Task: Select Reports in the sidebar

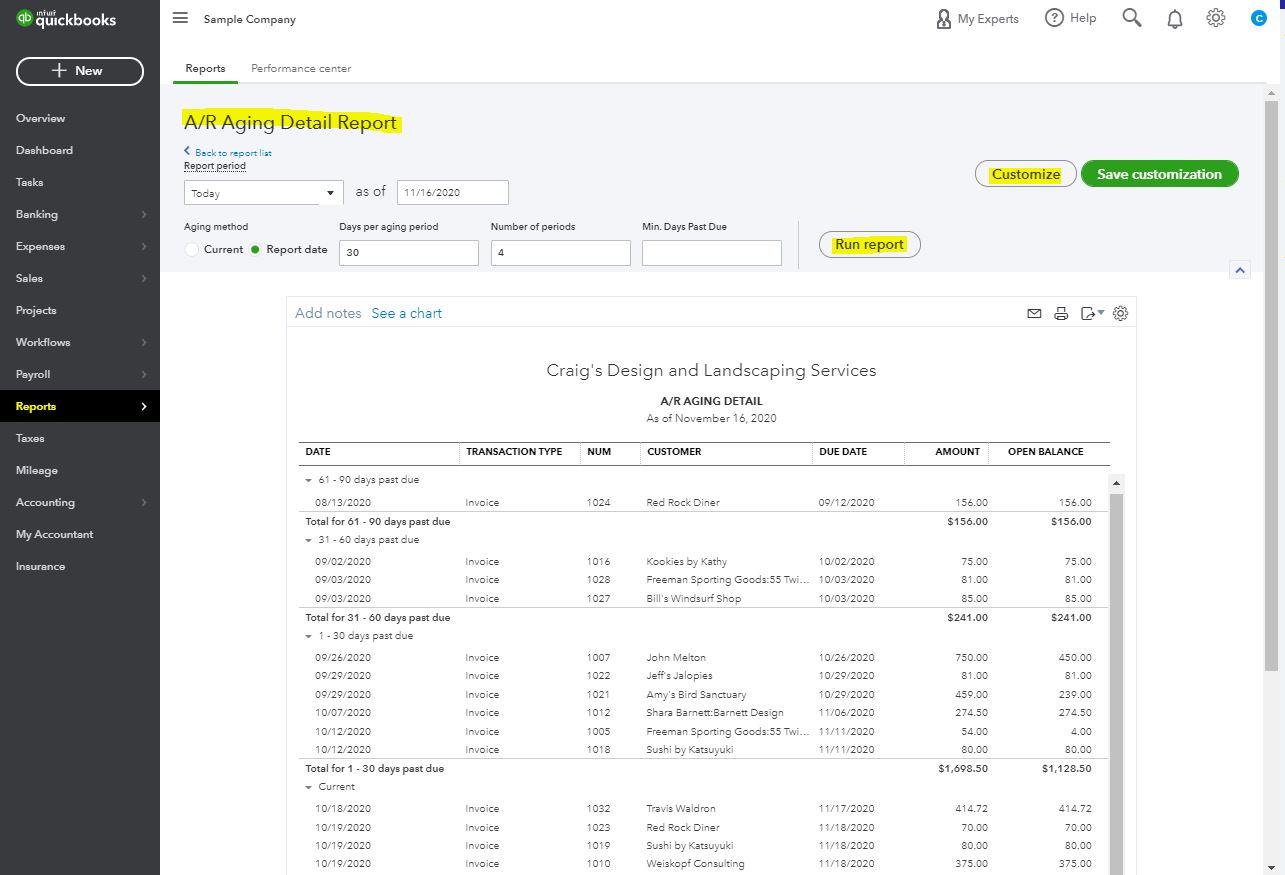Action: click(x=80, y=406)
